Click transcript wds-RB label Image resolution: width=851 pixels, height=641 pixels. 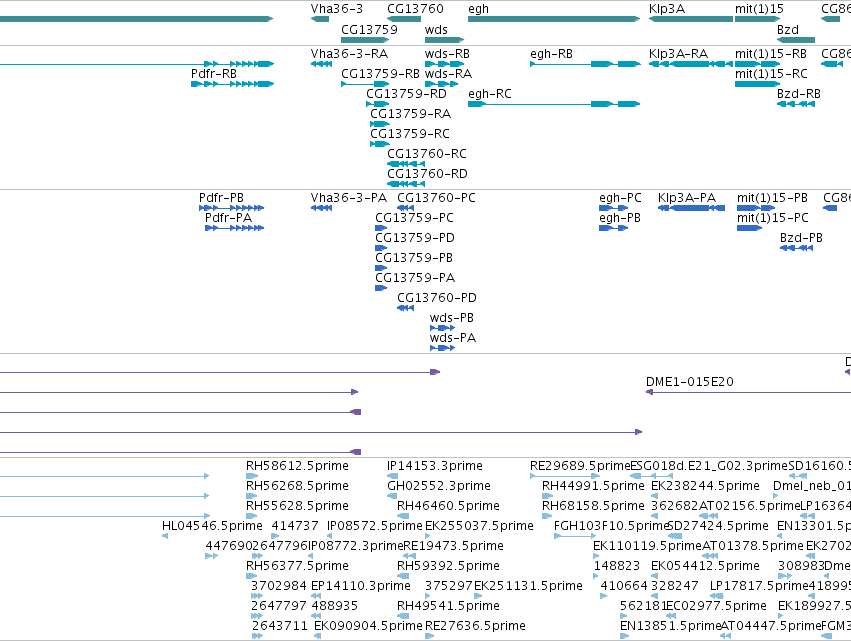click(x=447, y=54)
